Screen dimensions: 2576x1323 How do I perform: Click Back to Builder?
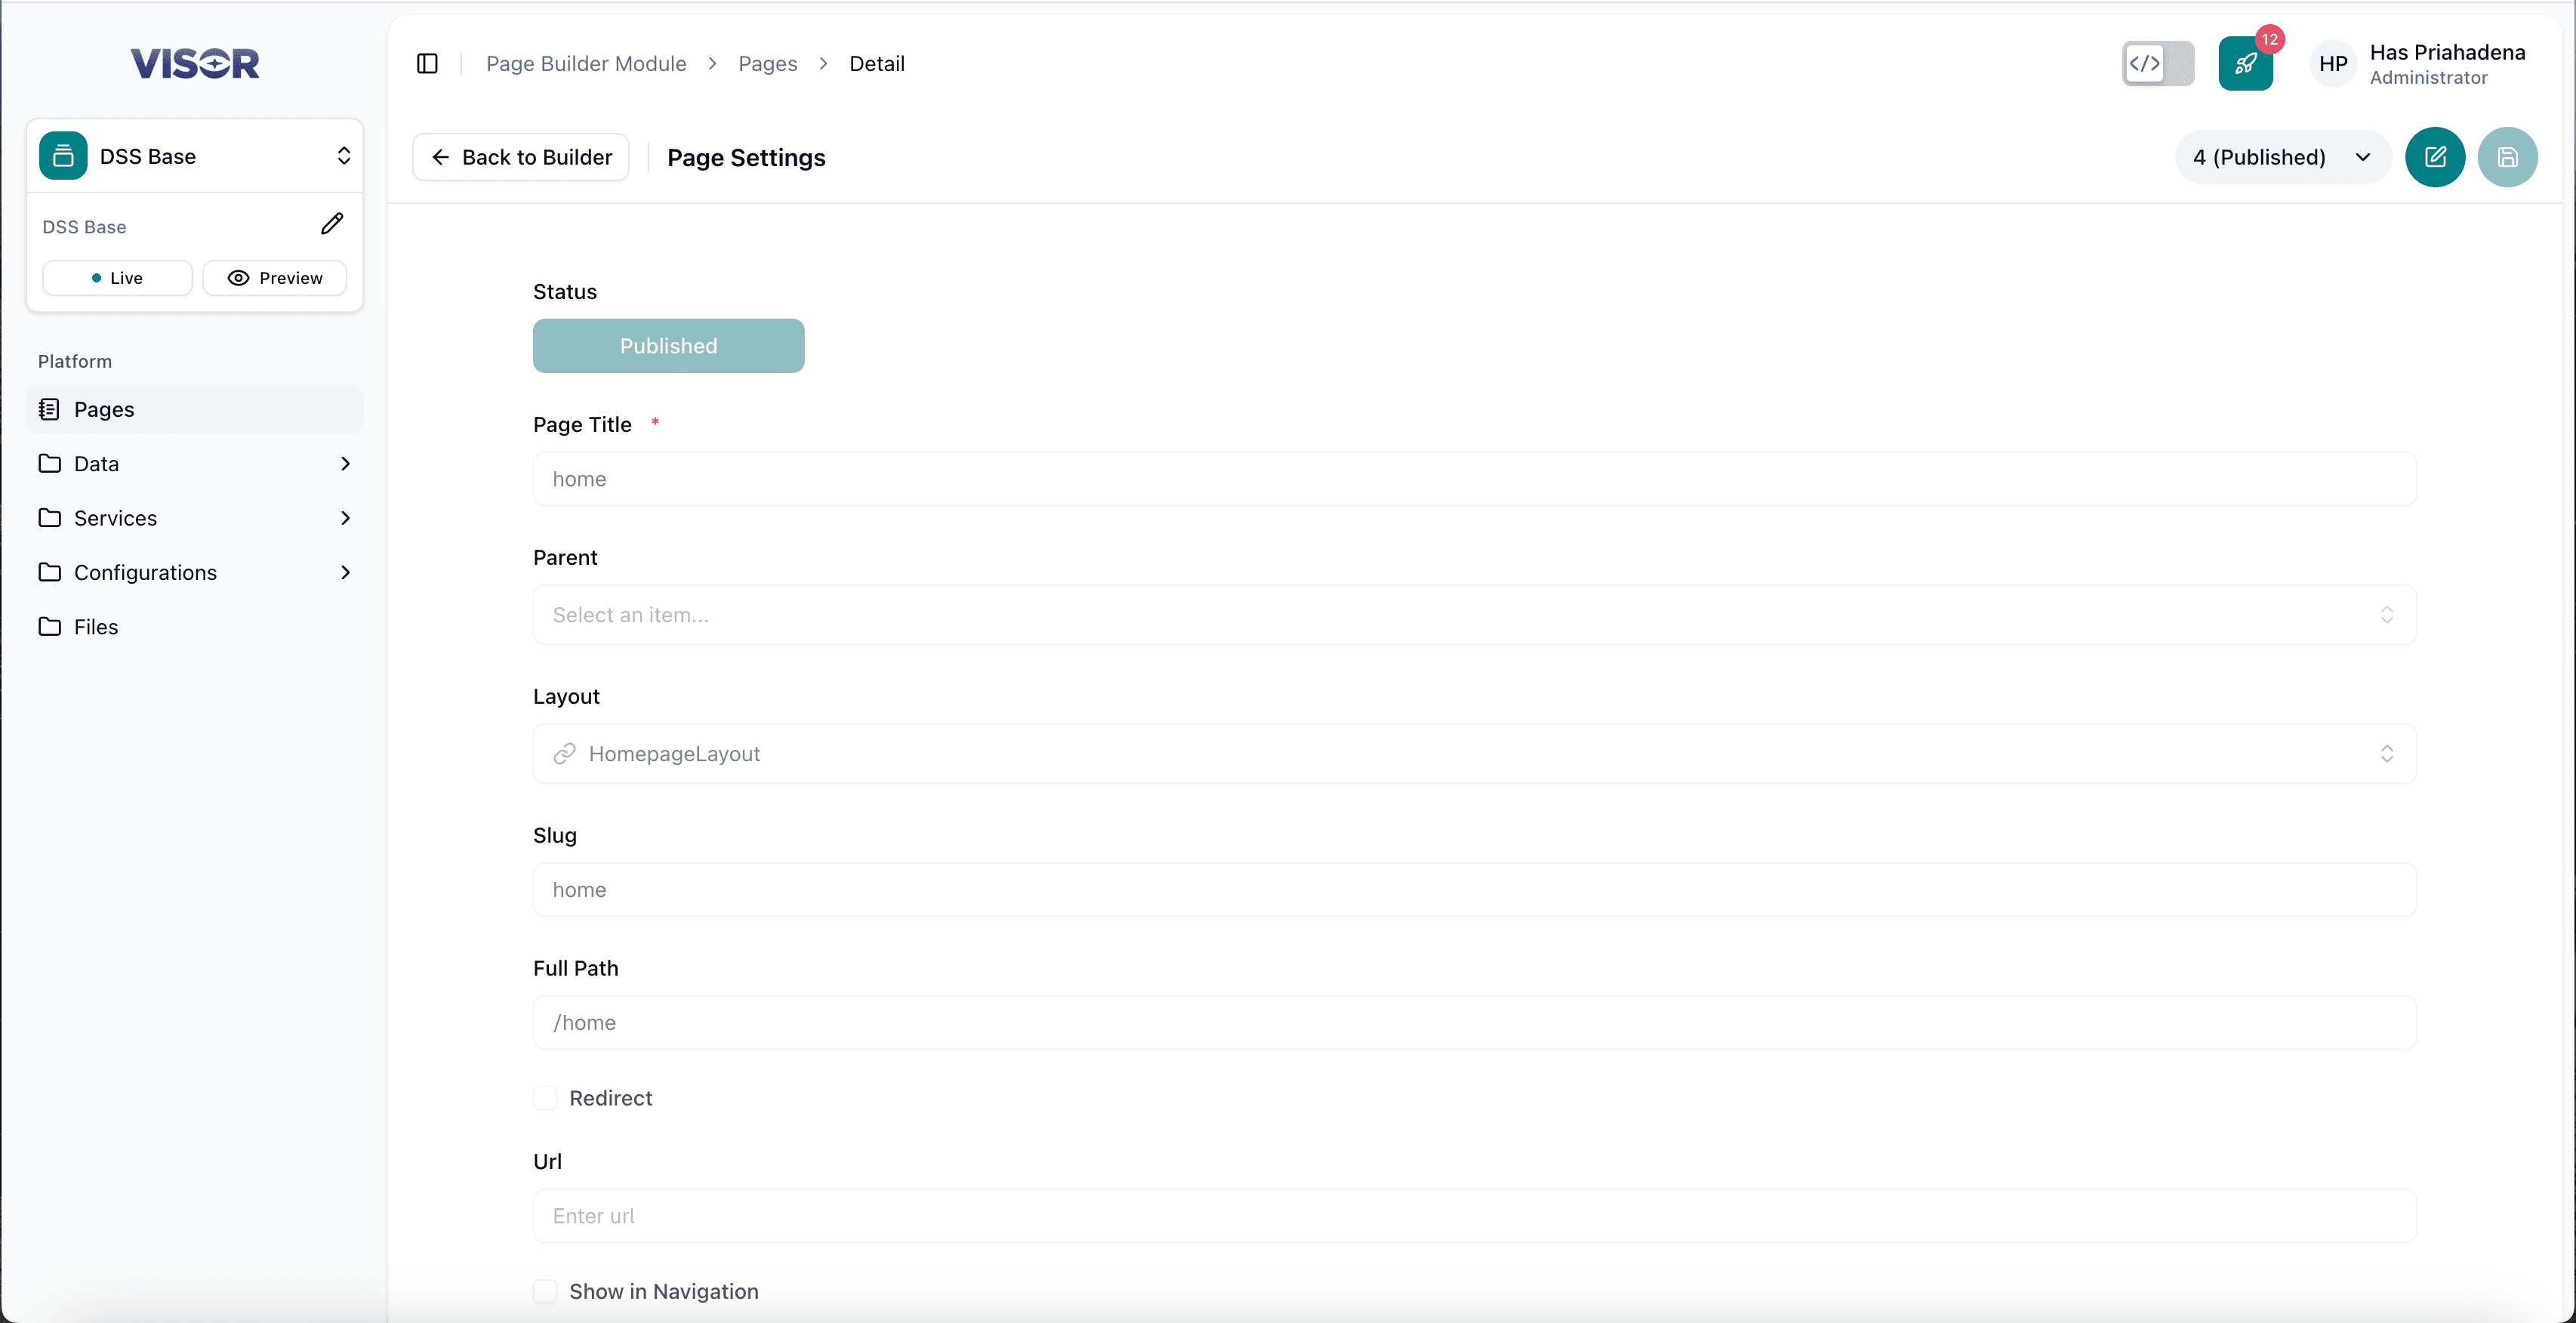pyautogui.click(x=520, y=157)
